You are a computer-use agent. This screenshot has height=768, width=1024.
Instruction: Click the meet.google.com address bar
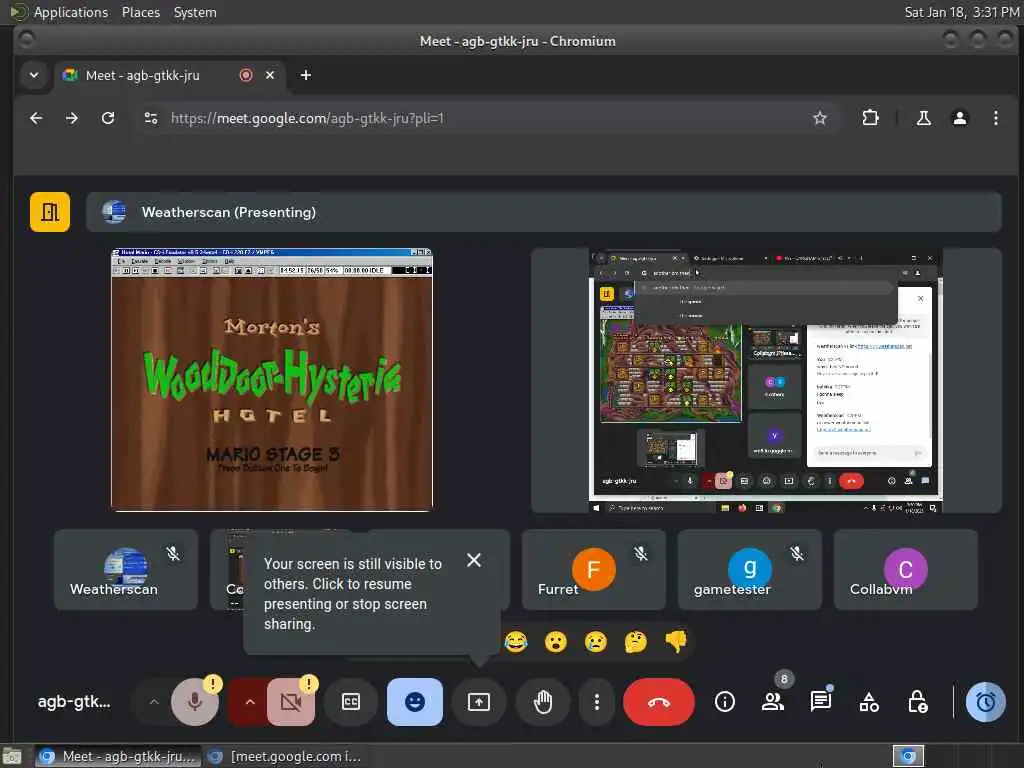pyautogui.click(x=487, y=118)
